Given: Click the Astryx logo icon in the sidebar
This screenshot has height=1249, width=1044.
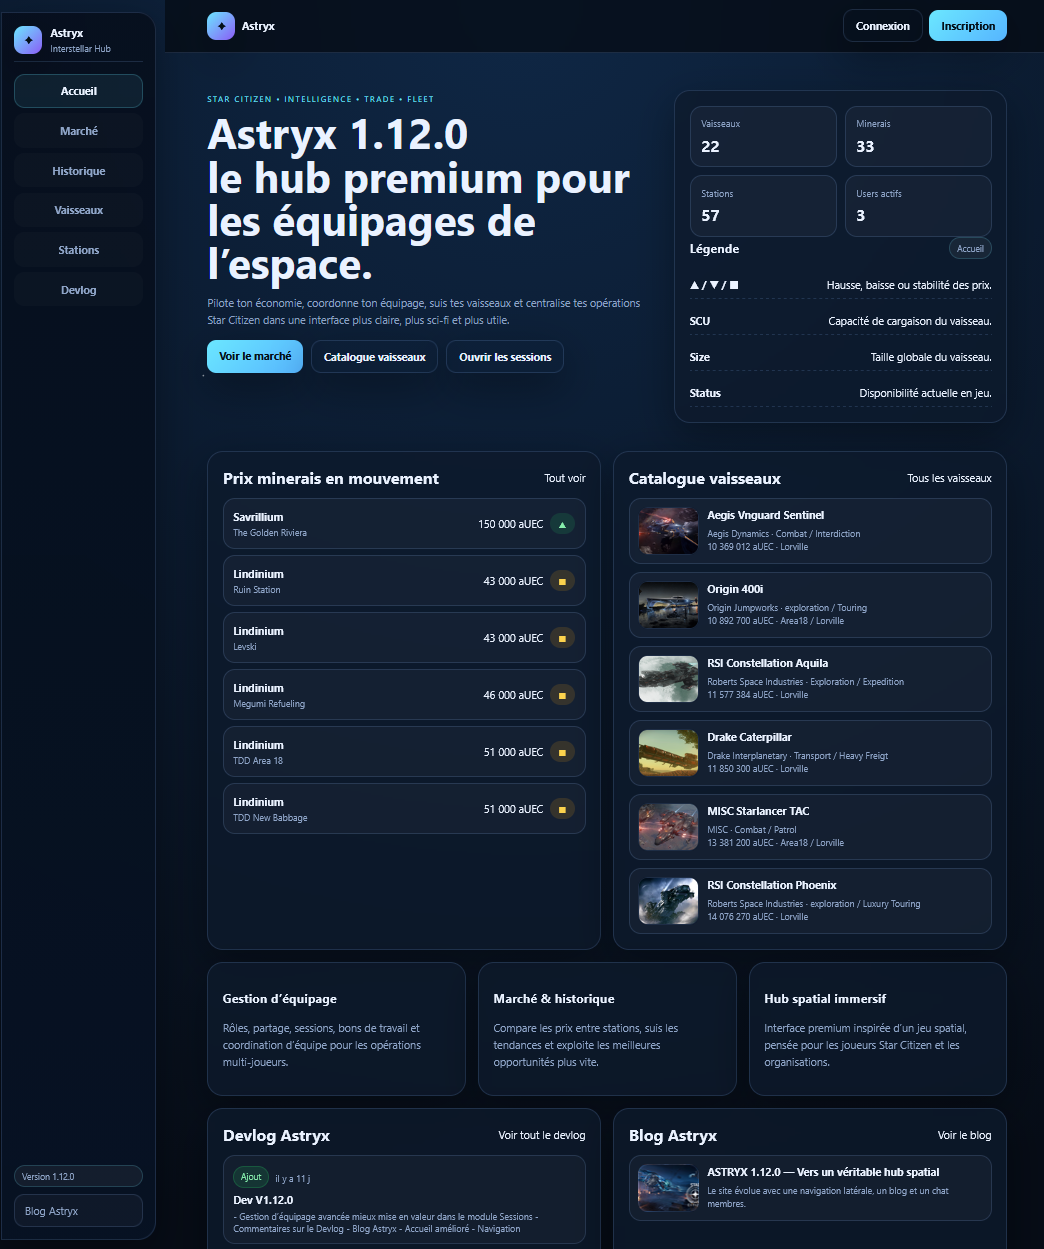Looking at the screenshot, I should pyautogui.click(x=28, y=40).
